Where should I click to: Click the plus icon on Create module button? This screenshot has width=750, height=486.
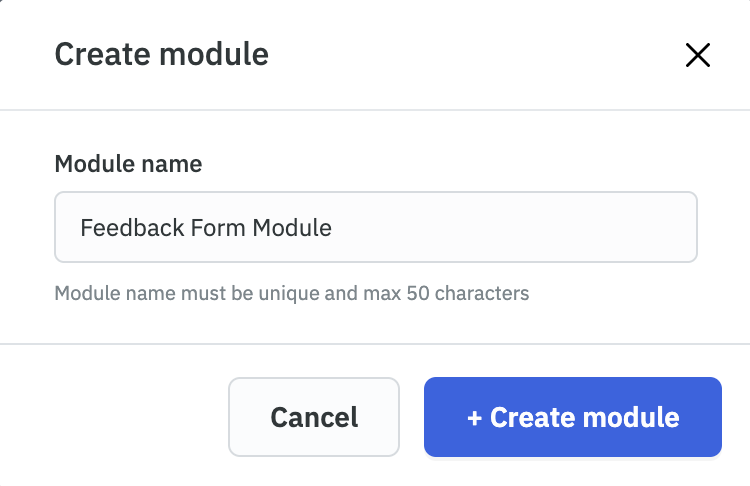click(x=474, y=417)
